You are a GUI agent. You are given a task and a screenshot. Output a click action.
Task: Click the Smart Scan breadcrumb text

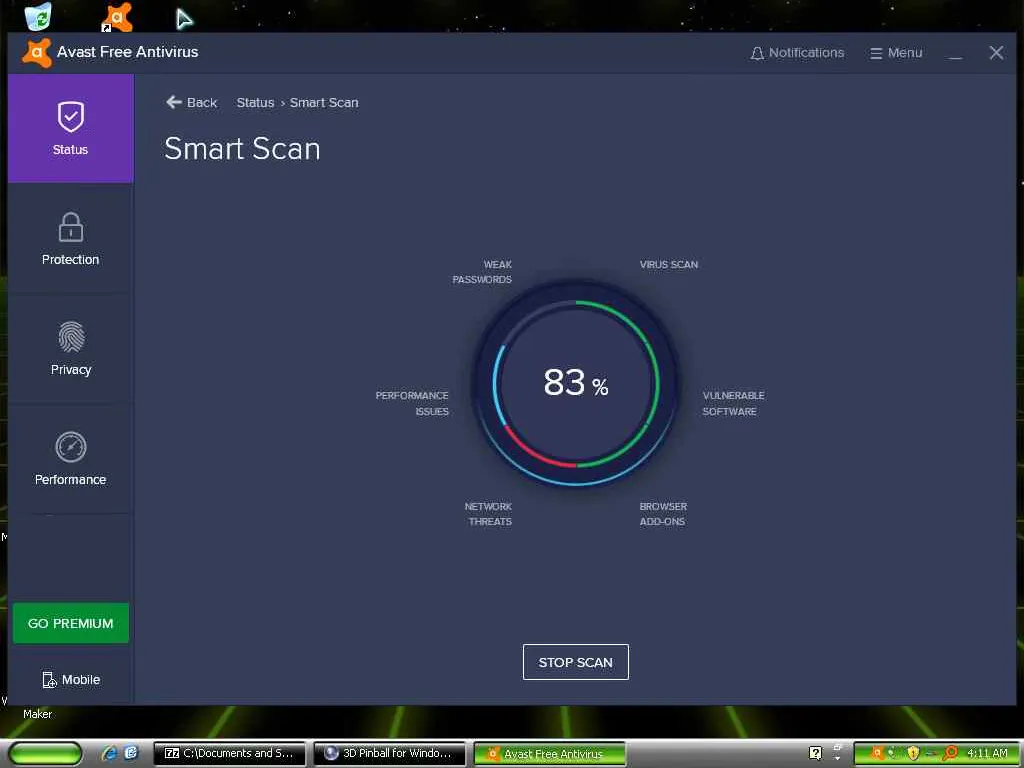tap(324, 103)
